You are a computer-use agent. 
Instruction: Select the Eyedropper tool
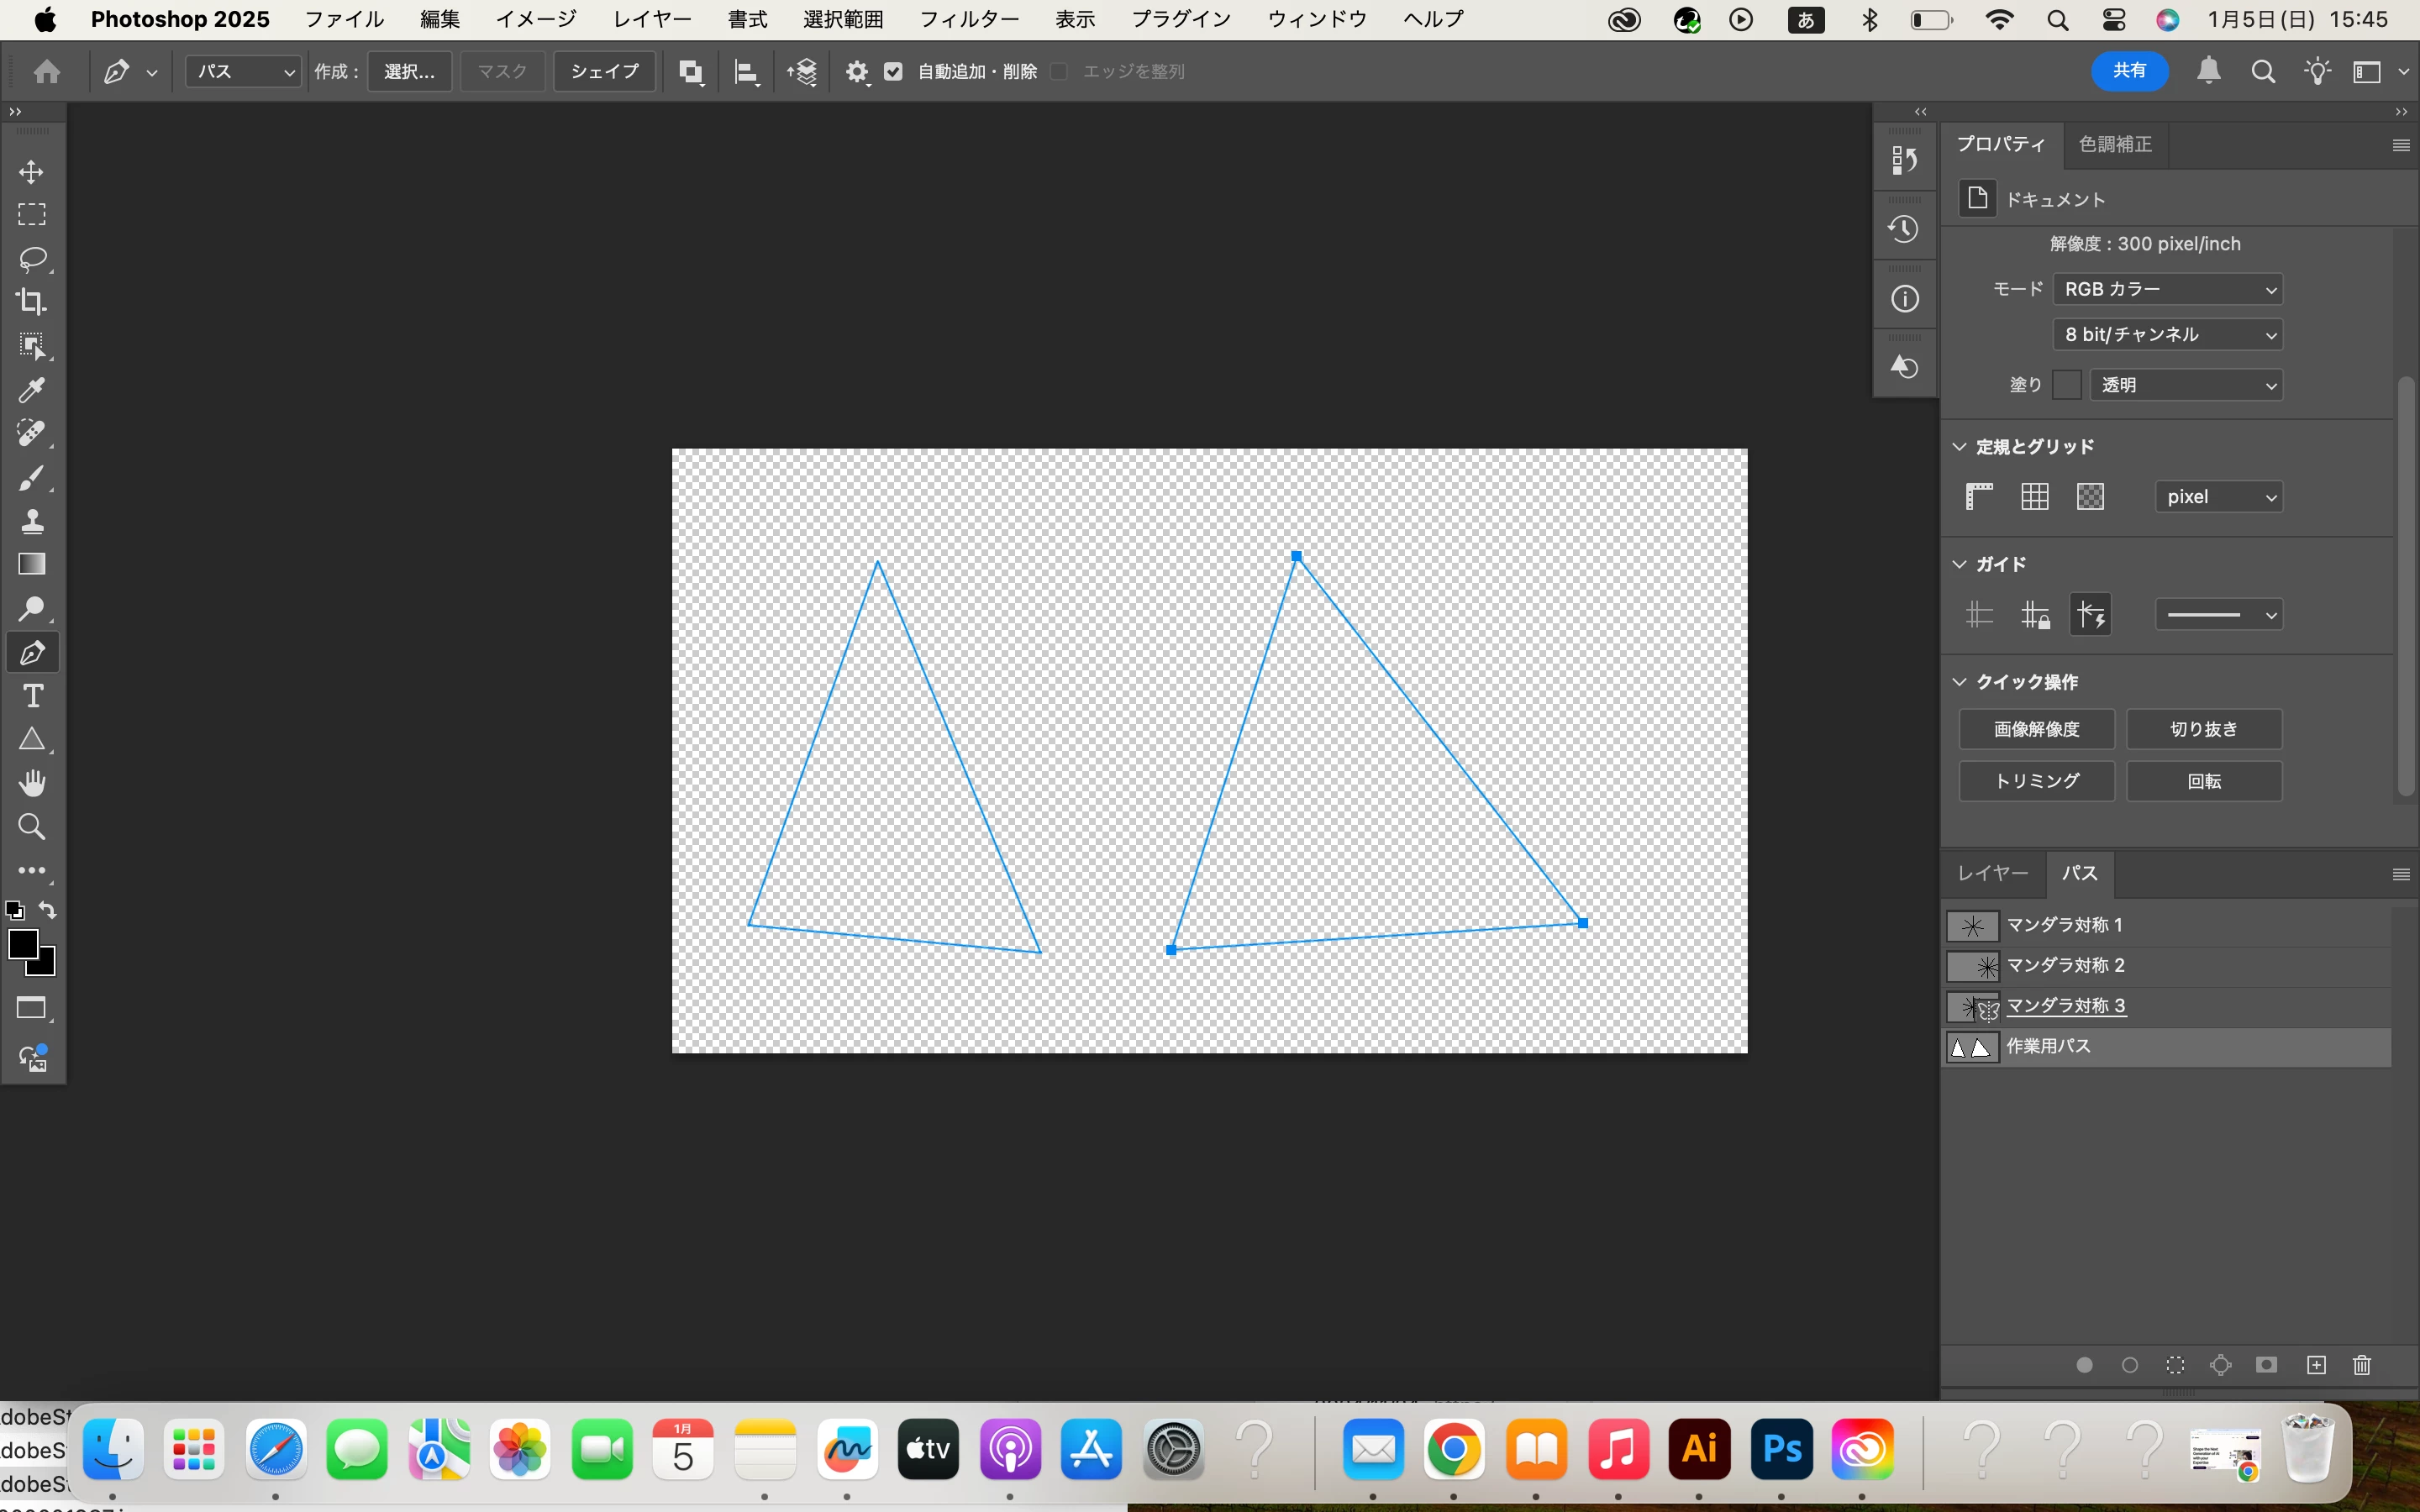[31, 390]
